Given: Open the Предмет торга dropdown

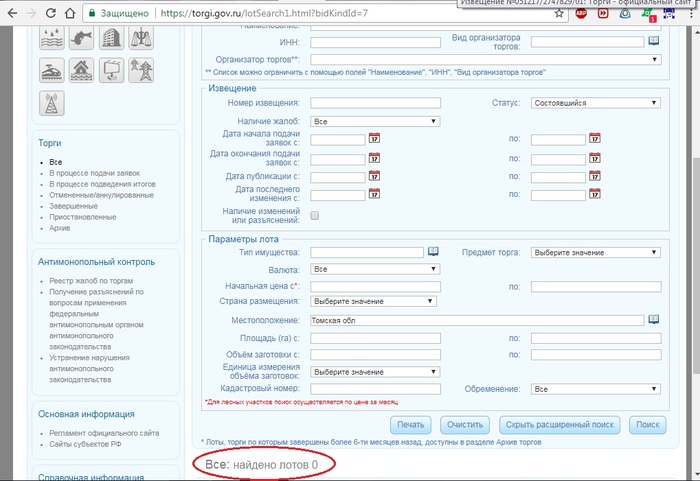Looking at the screenshot, I should pyautogui.click(x=596, y=253).
